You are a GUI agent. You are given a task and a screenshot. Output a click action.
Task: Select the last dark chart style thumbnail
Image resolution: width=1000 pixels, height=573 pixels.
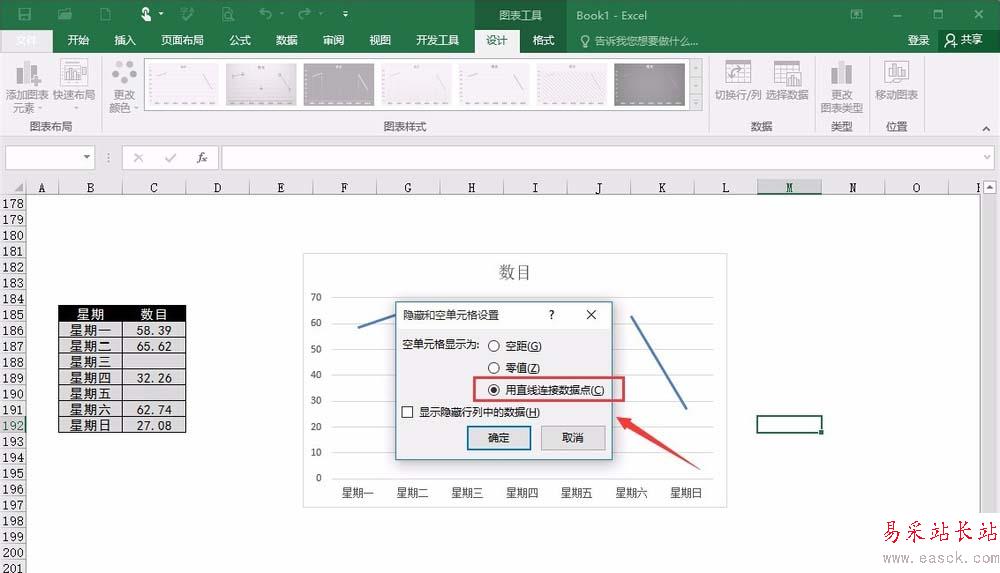click(649, 84)
